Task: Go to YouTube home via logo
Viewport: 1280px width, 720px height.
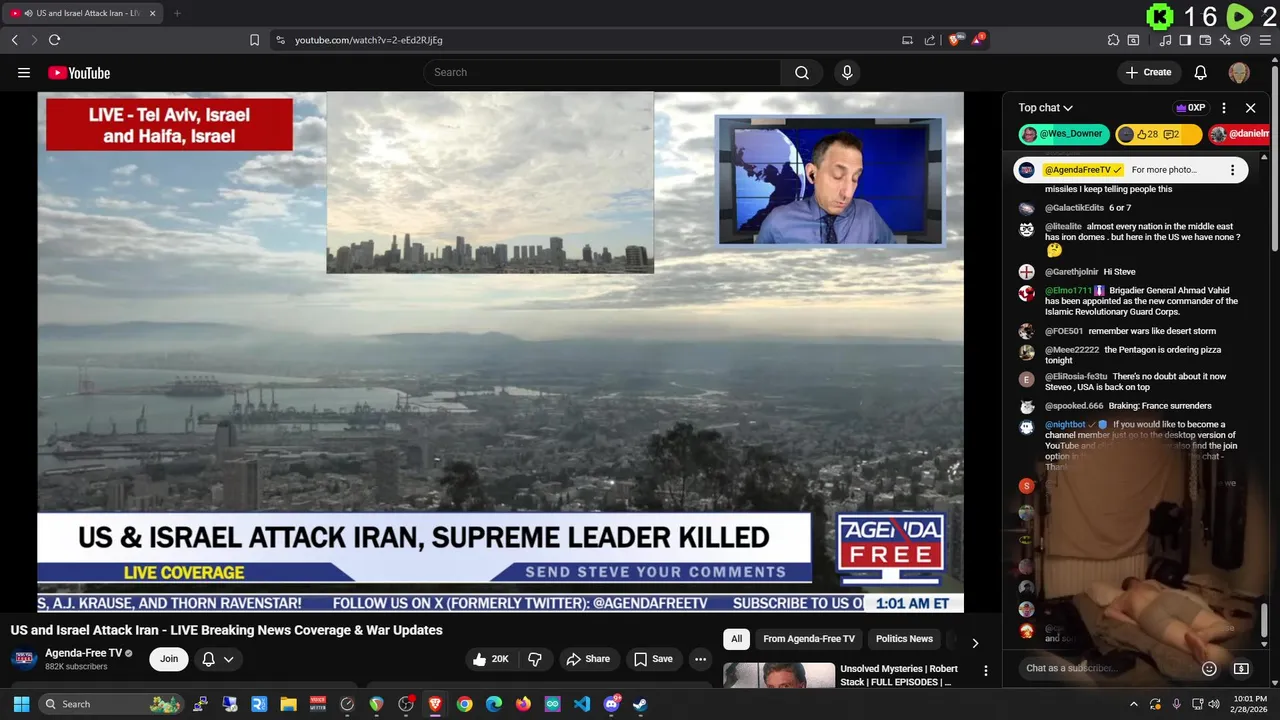Action: point(79,72)
